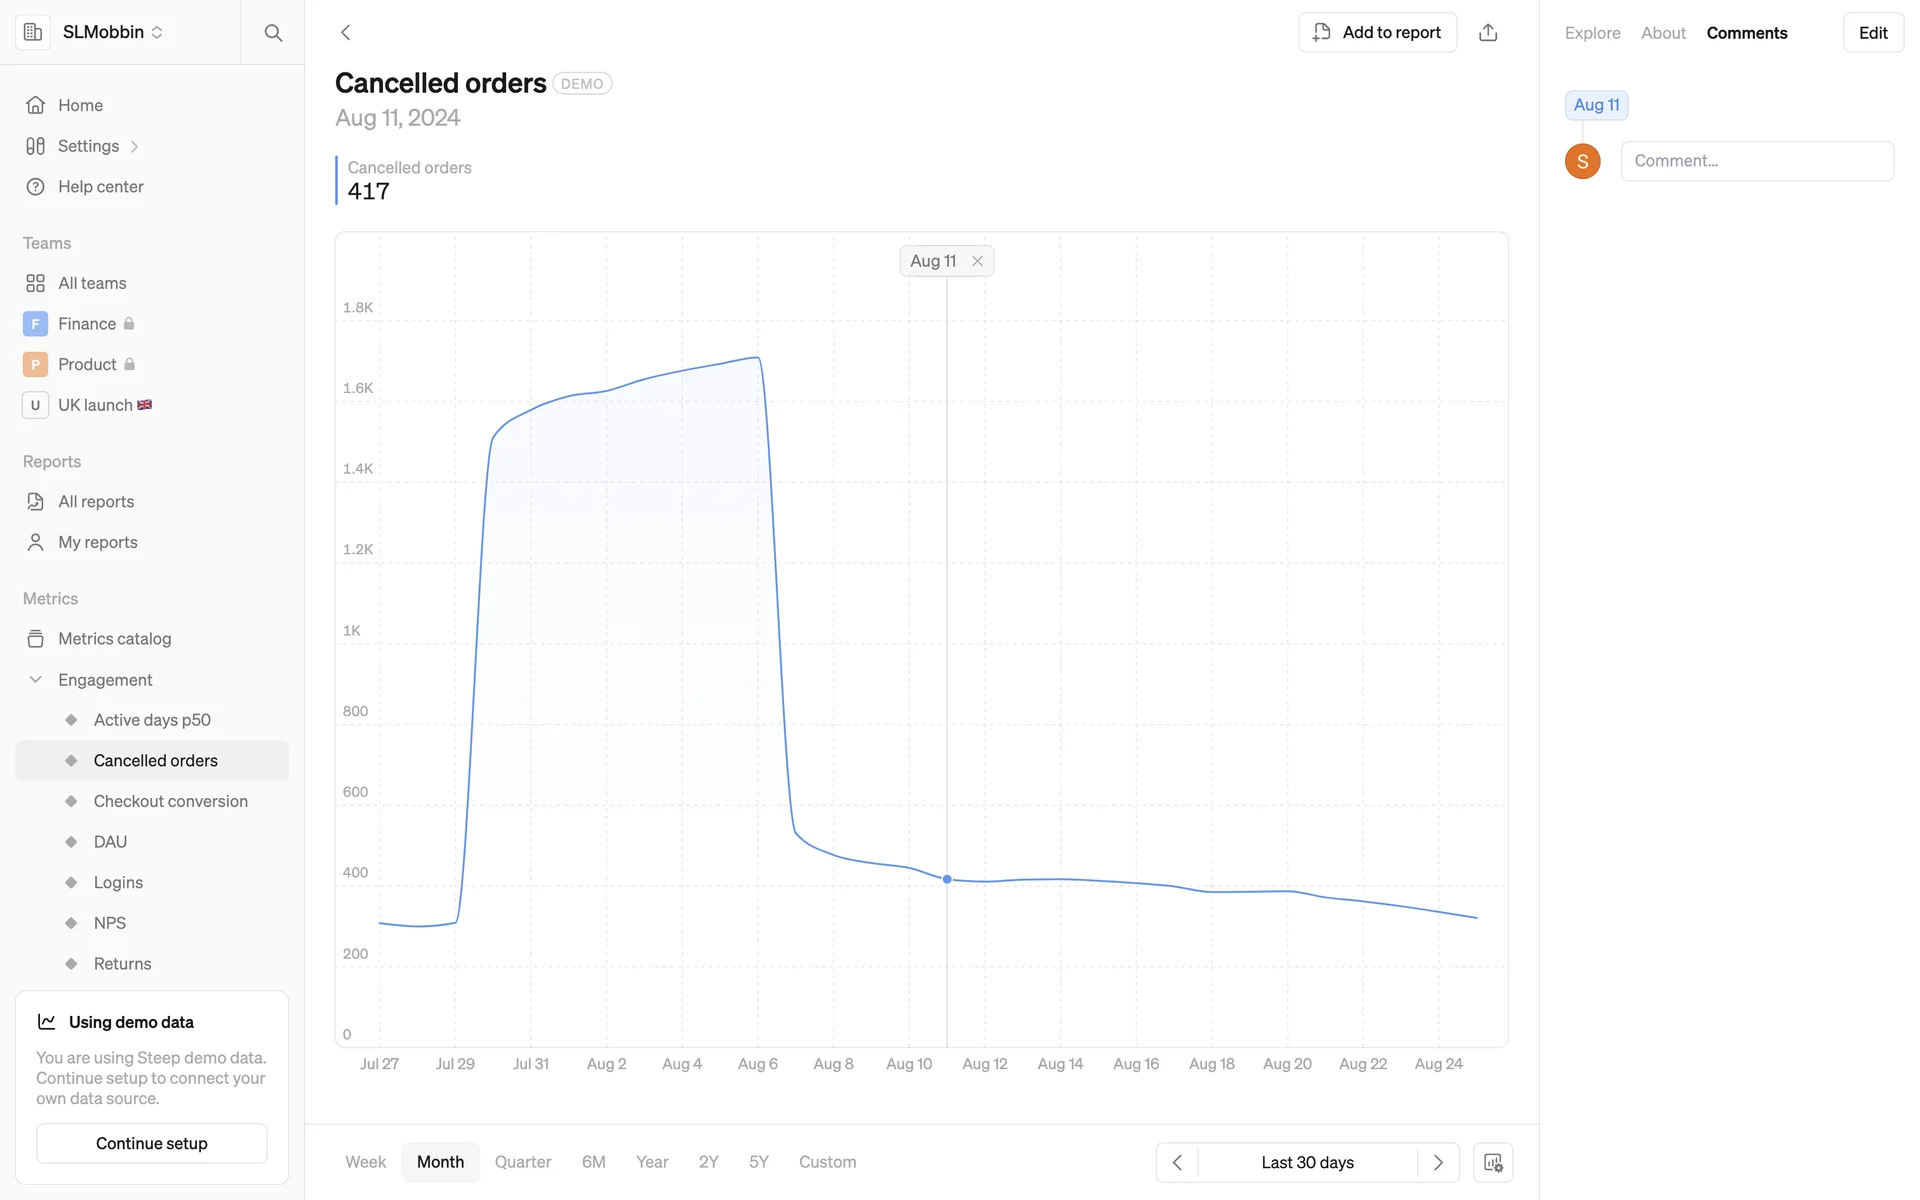Collapse the Engagement metrics group
The width and height of the screenshot is (1920, 1200).
click(36, 680)
